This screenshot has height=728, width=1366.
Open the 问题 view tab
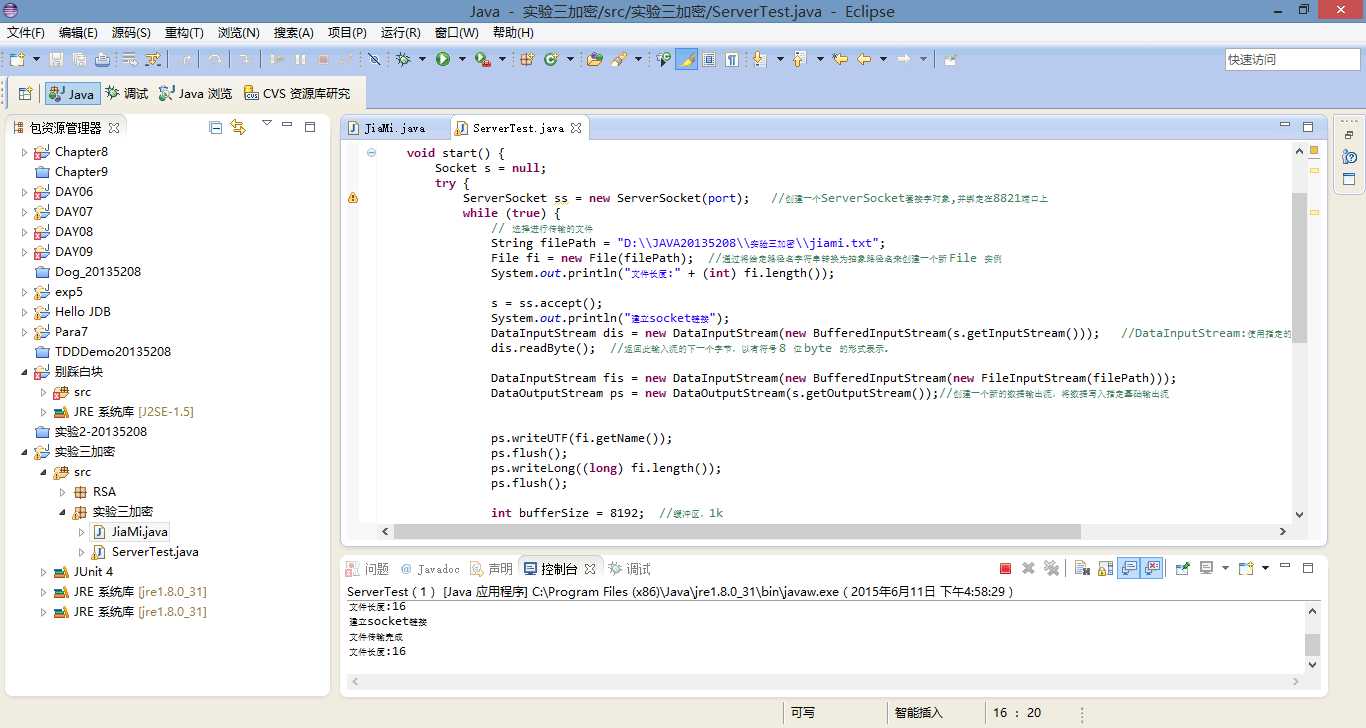(x=368, y=569)
